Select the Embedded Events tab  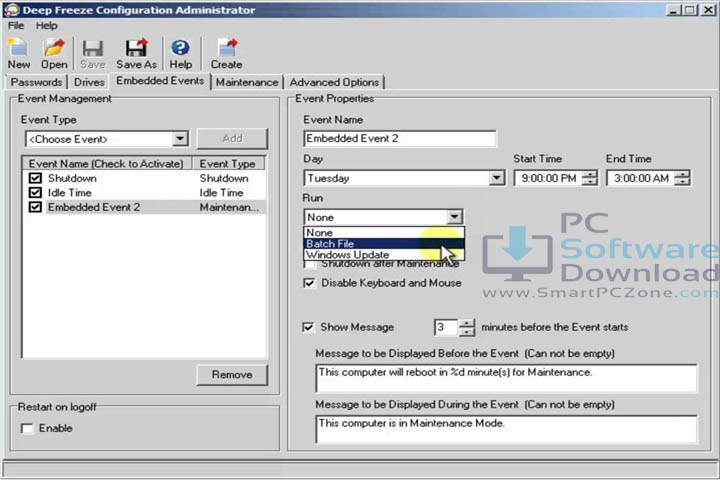click(160, 81)
